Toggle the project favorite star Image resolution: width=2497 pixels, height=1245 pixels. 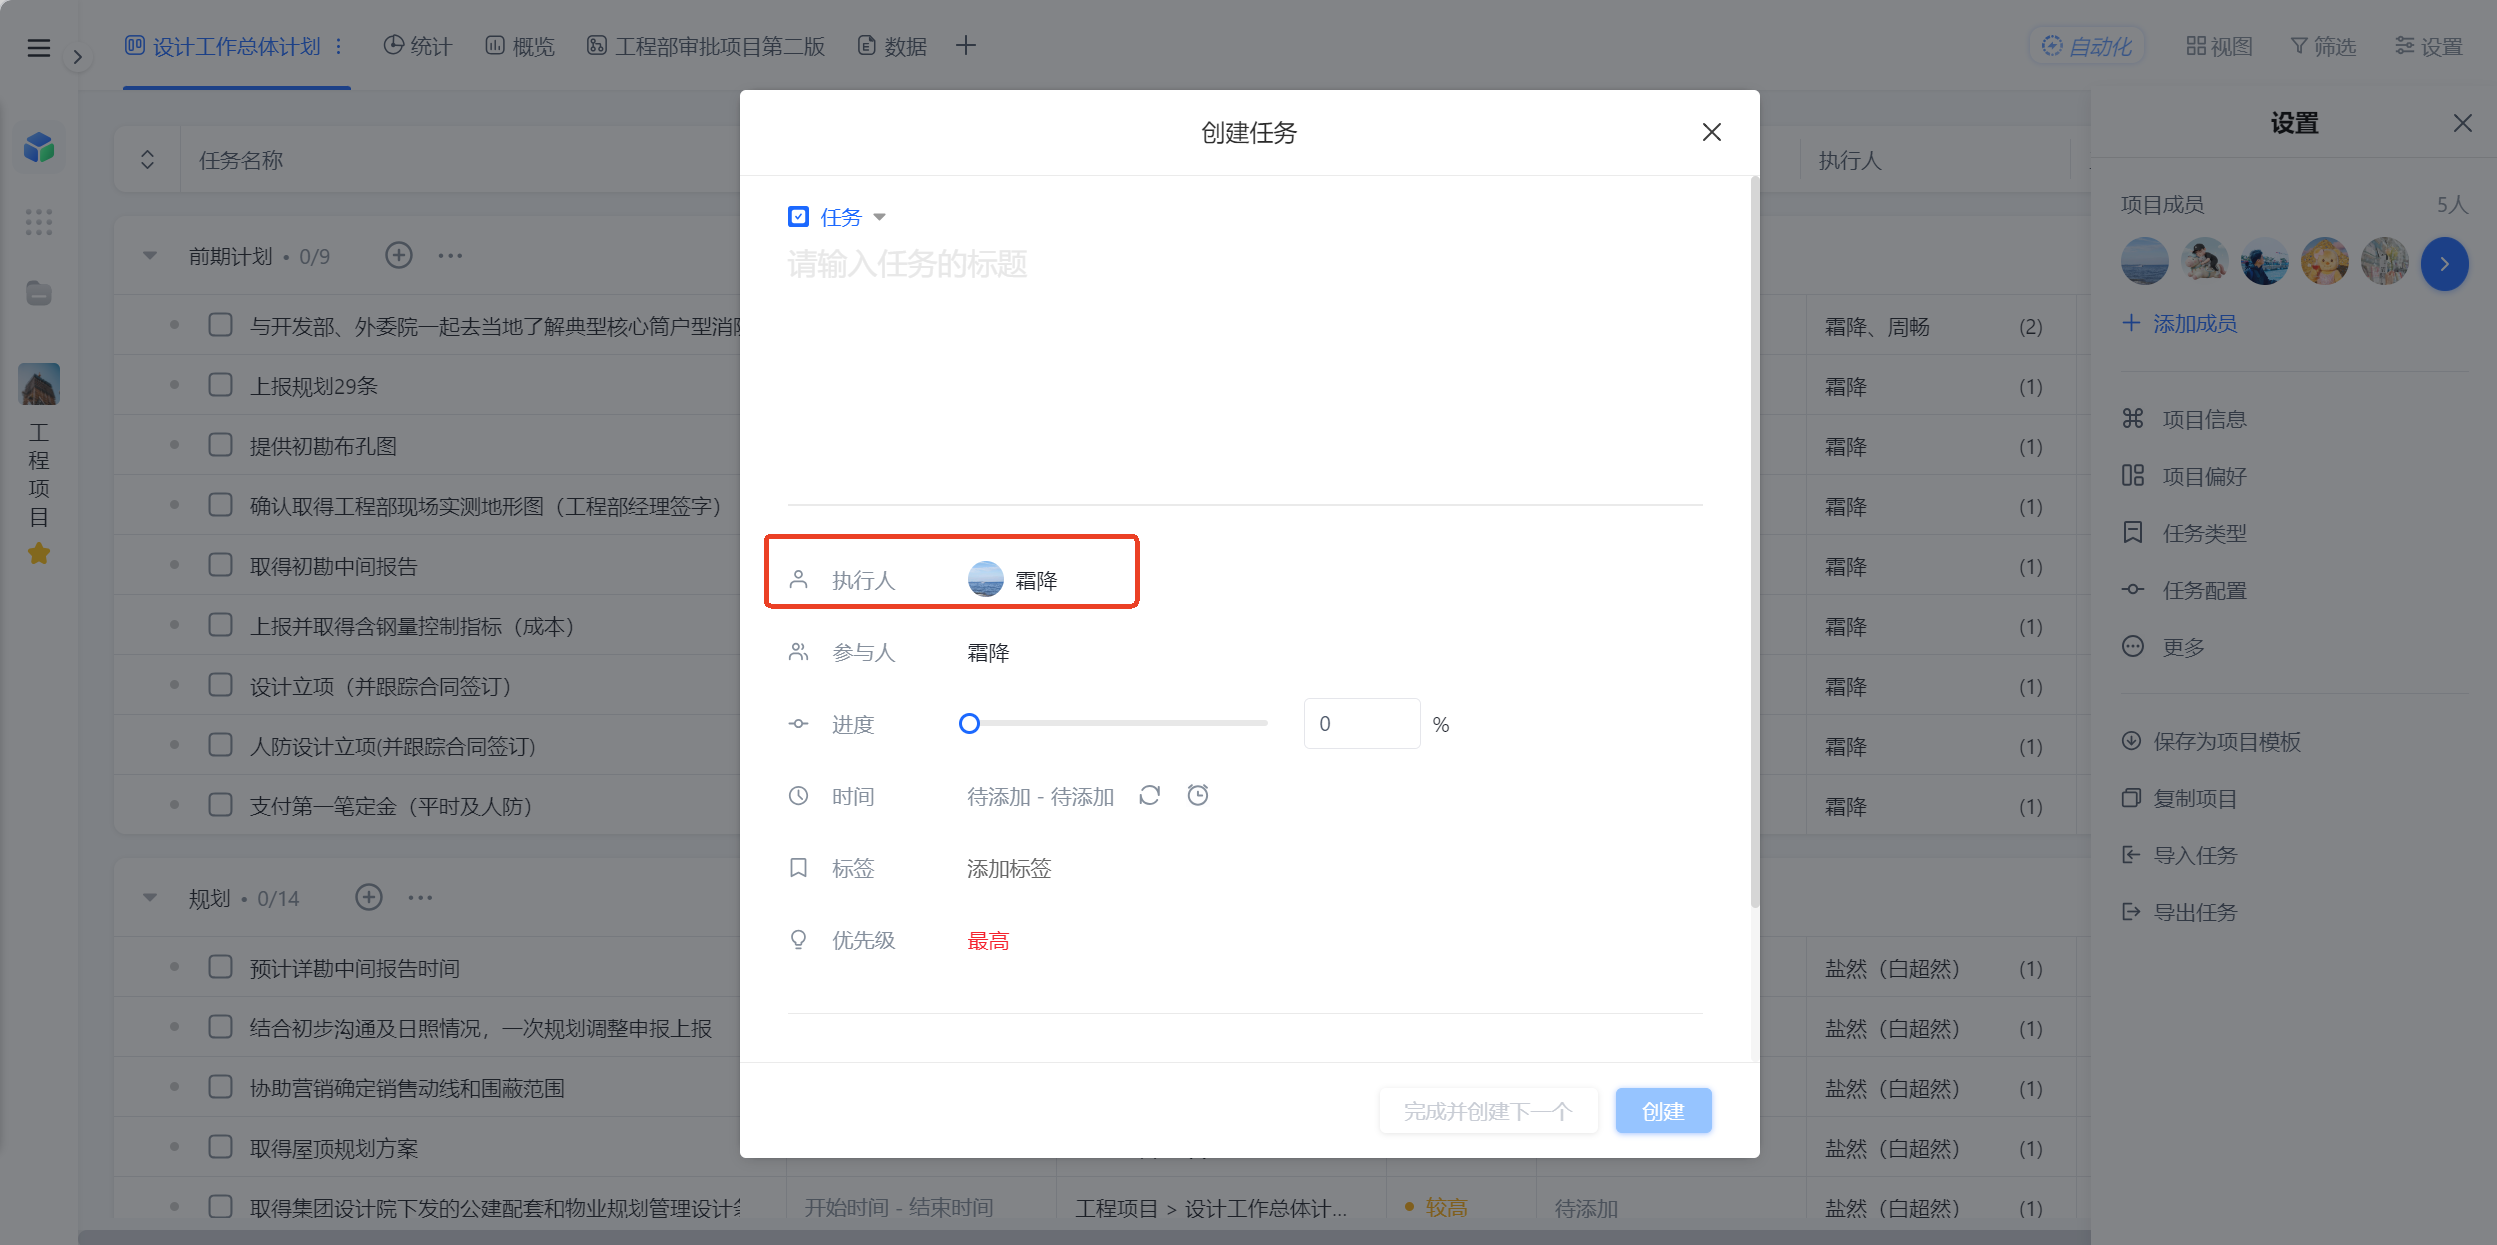pyautogui.click(x=39, y=553)
